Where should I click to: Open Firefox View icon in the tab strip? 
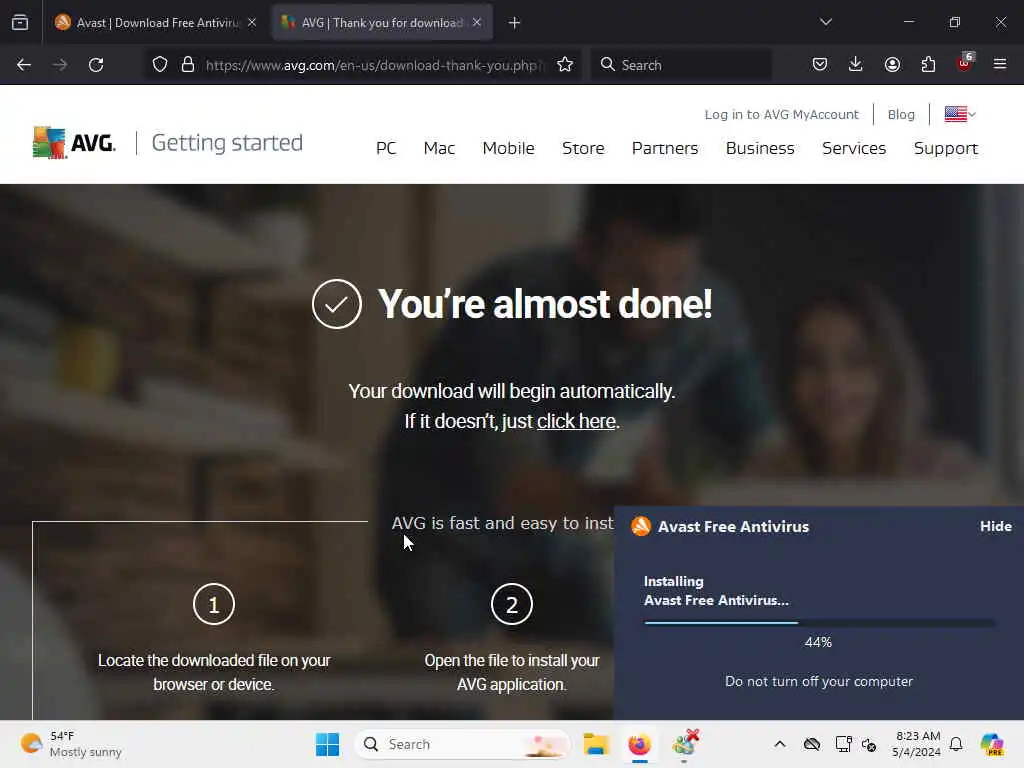[20, 22]
